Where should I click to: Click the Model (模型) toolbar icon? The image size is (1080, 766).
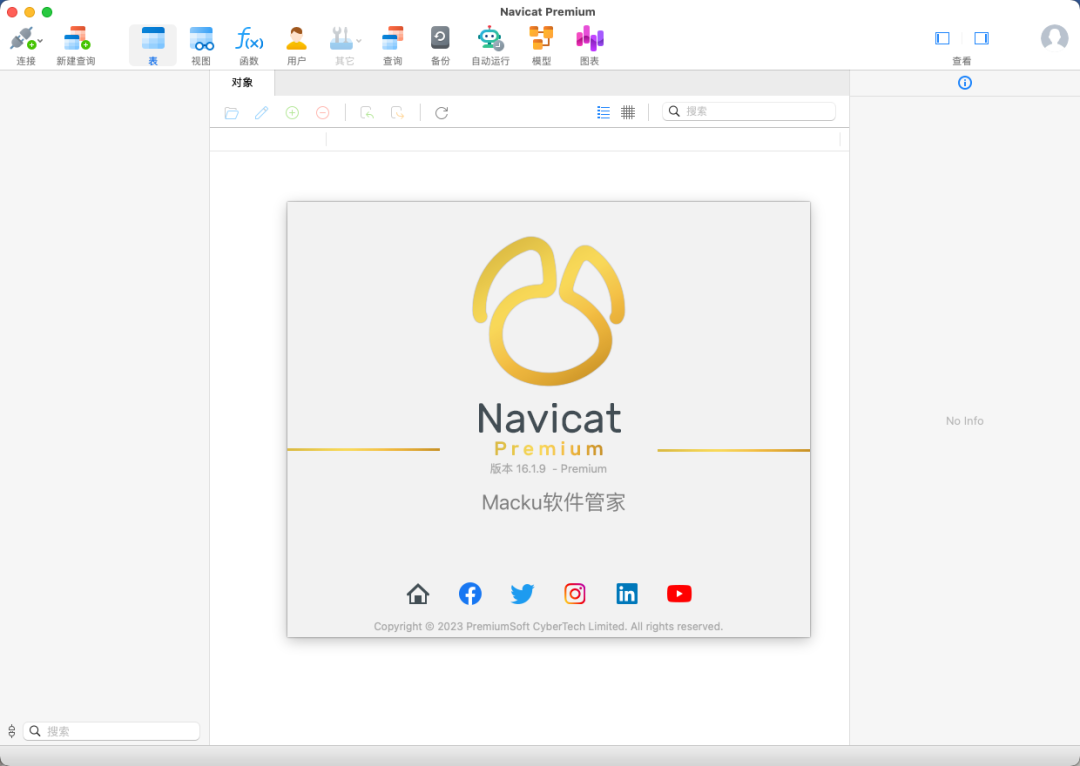pos(541,38)
